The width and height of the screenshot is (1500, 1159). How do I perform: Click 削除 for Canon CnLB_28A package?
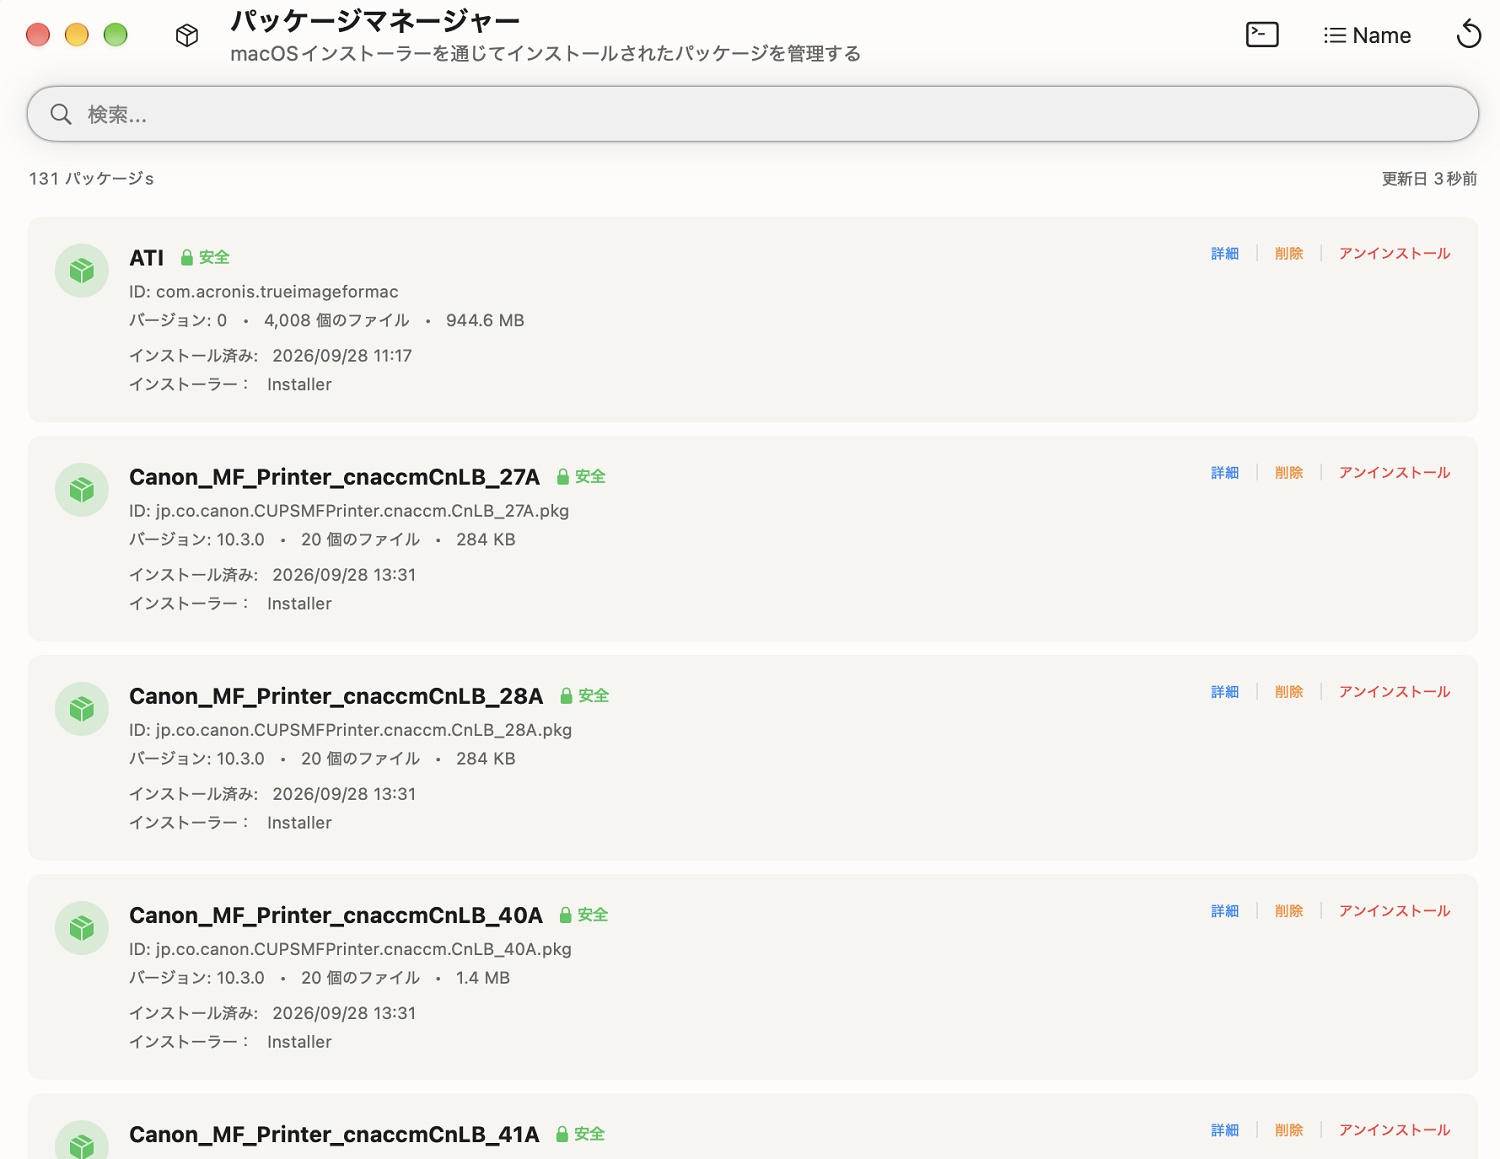coord(1289,691)
